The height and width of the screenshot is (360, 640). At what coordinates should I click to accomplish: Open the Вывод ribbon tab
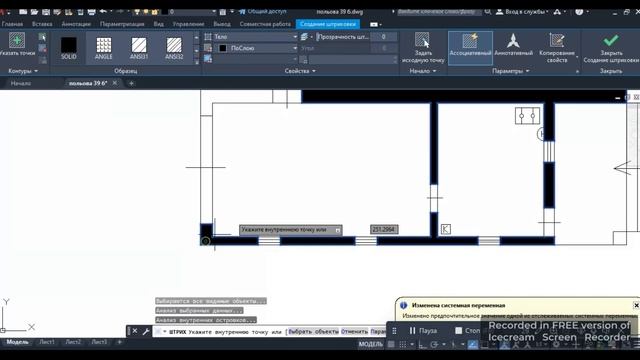(x=222, y=24)
